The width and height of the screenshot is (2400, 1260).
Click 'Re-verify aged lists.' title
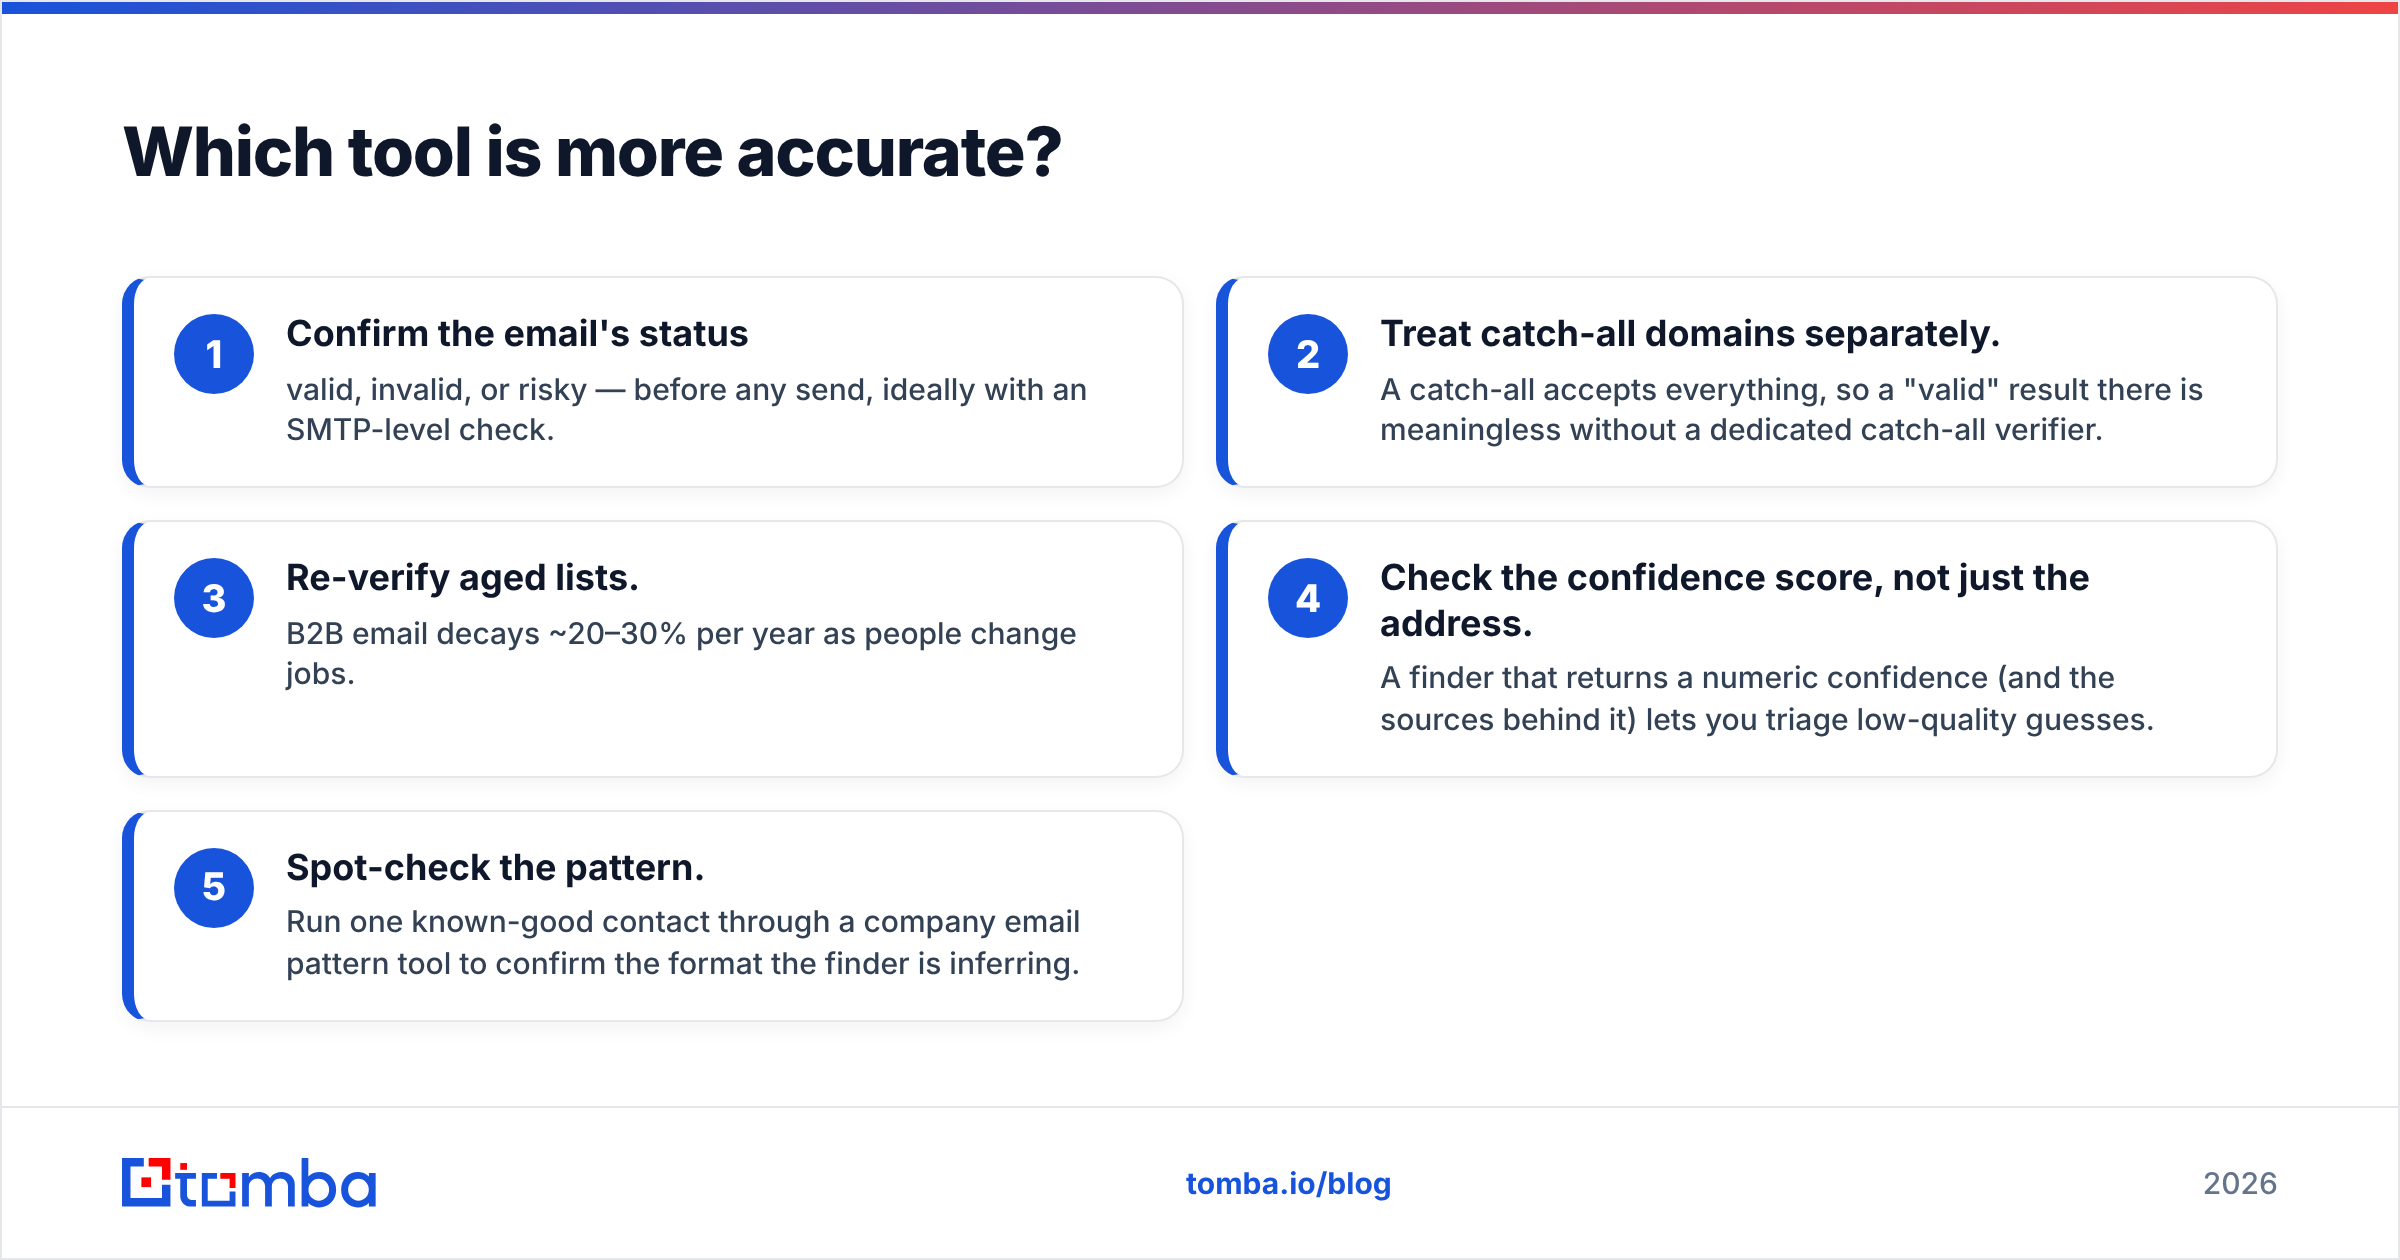pyautogui.click(x=462, y=578)
